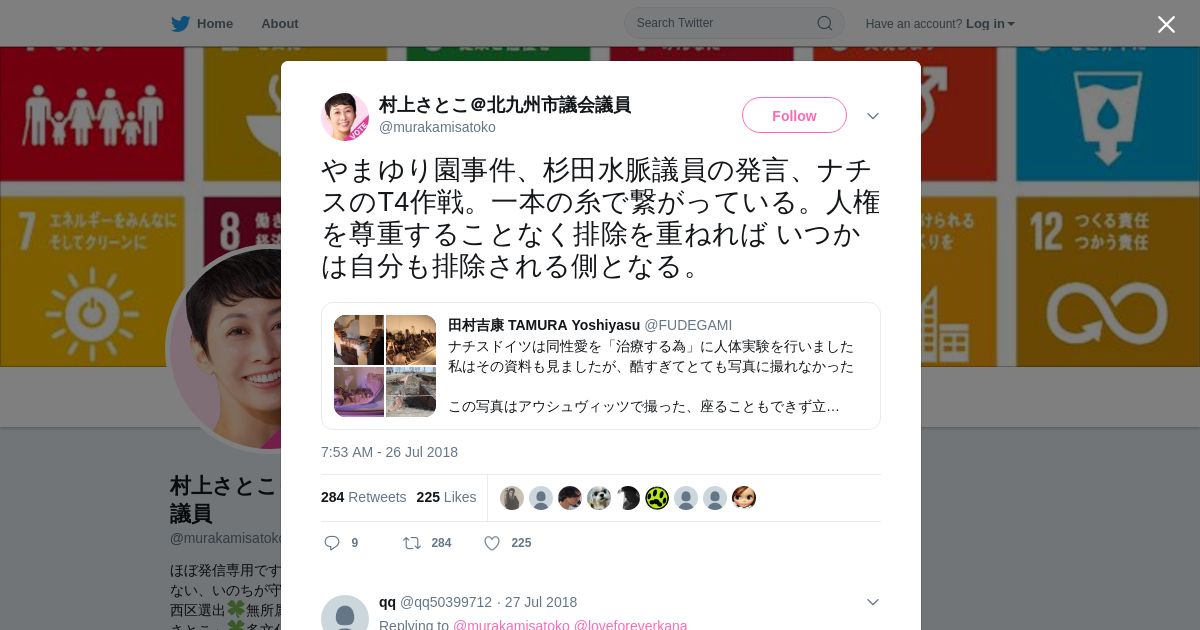The width and height of the screenshot is (1200, 630).
Task: Follow @murakamisatoko
Action: click(x=794, y=116)
